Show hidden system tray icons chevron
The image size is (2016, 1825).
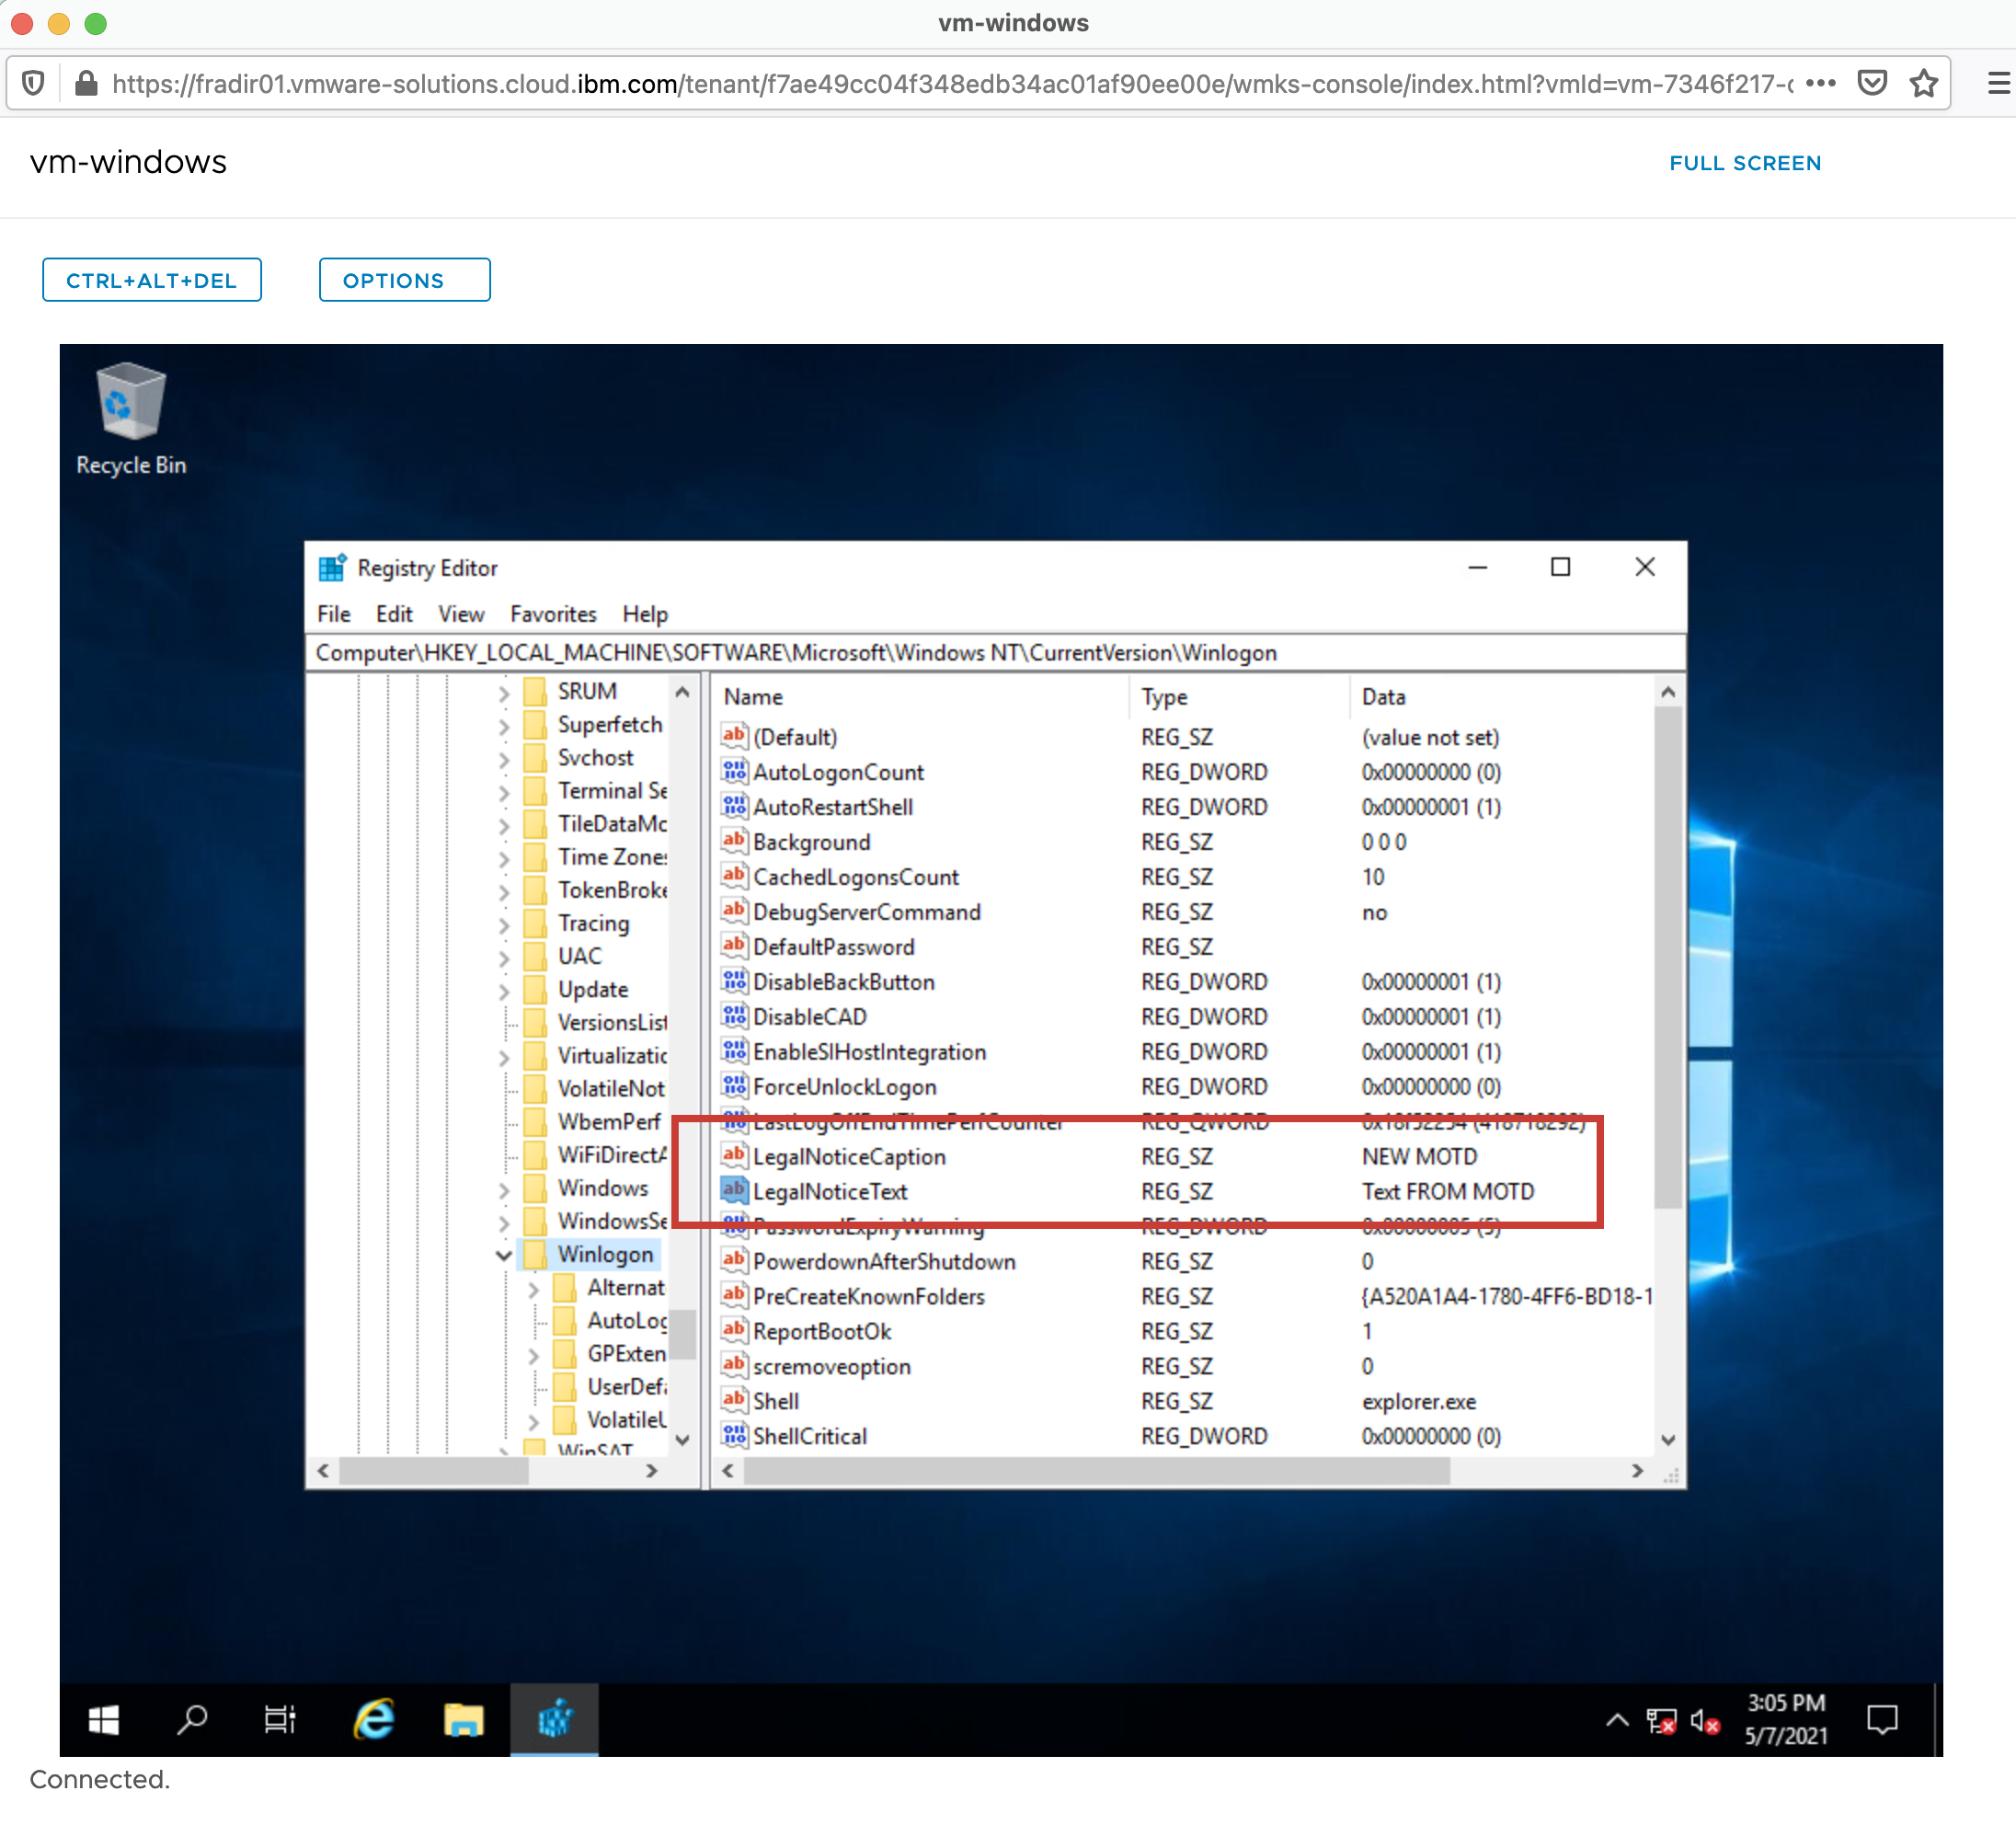click(x=1617, y=1720)
